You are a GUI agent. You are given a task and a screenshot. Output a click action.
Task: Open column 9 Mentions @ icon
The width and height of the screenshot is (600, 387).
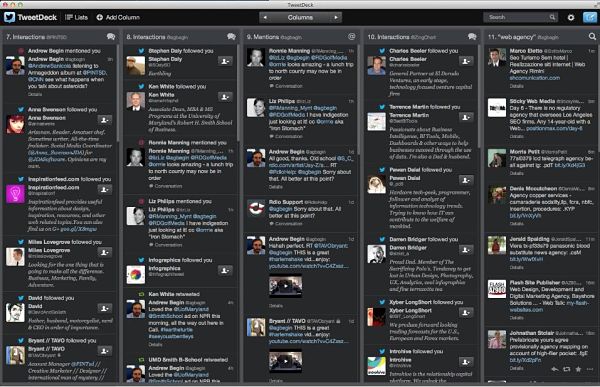[x=351, y=37]
